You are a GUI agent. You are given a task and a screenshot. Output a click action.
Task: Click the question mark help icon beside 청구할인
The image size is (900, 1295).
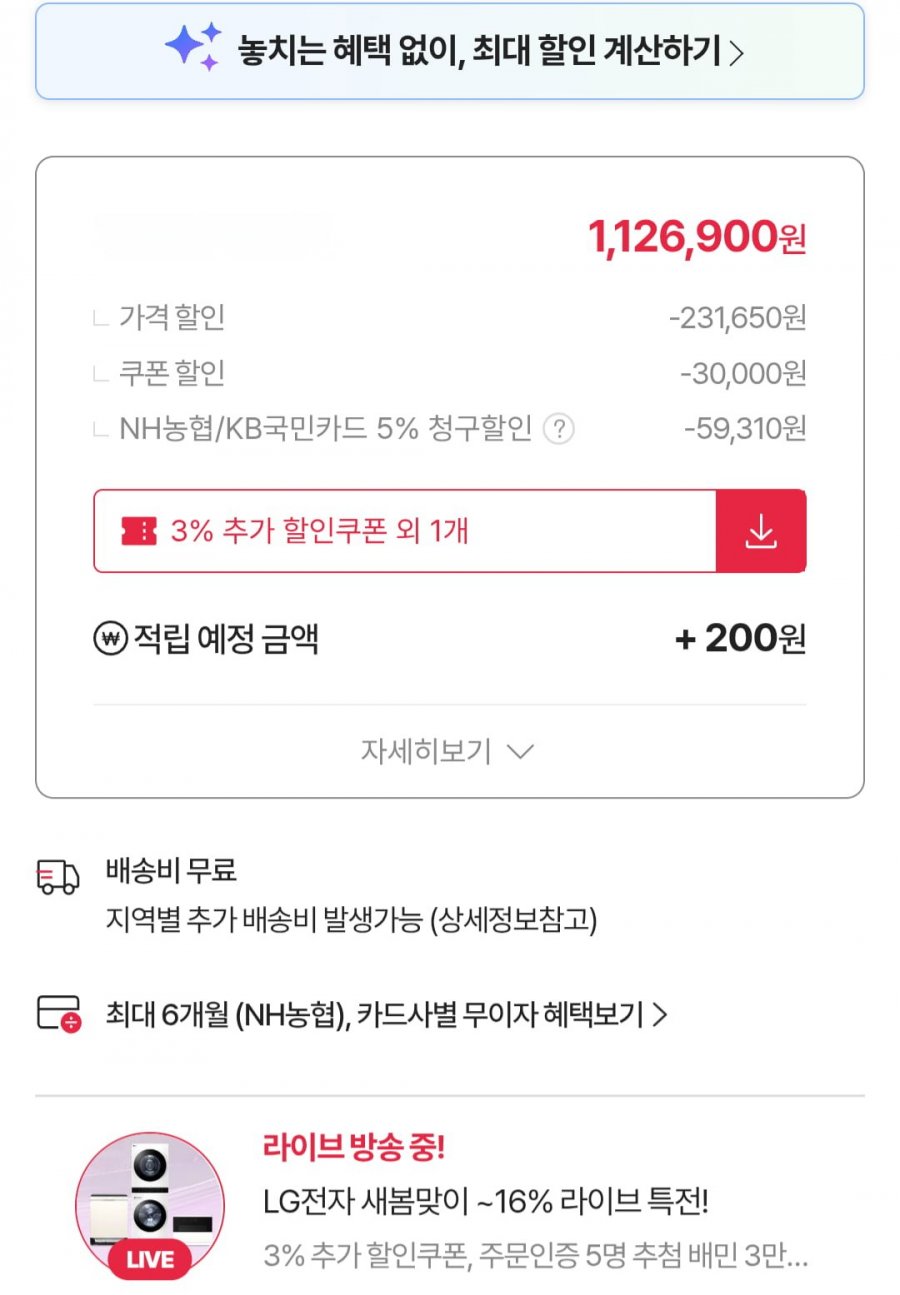[558, 430]
